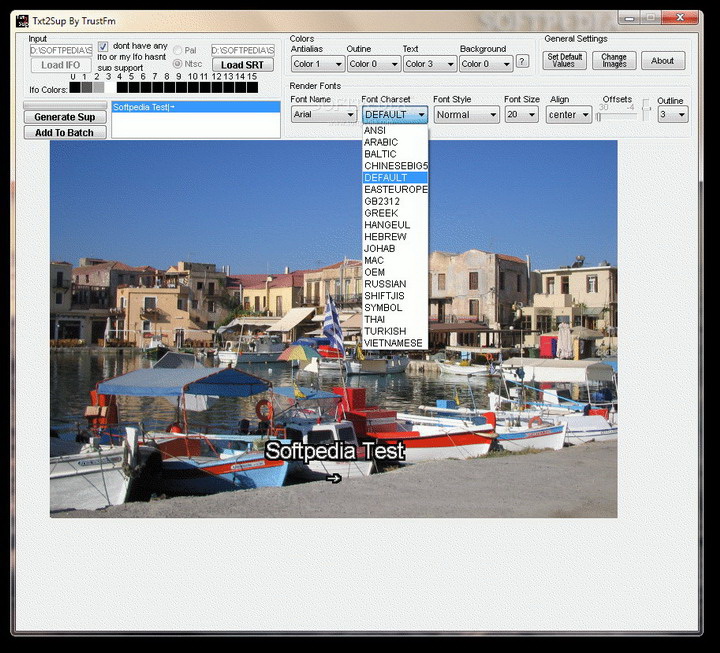This screenshot has width=720, height=653.
Task: Open the Font Name dropdown showing Arial
Action: pos(324,114)
